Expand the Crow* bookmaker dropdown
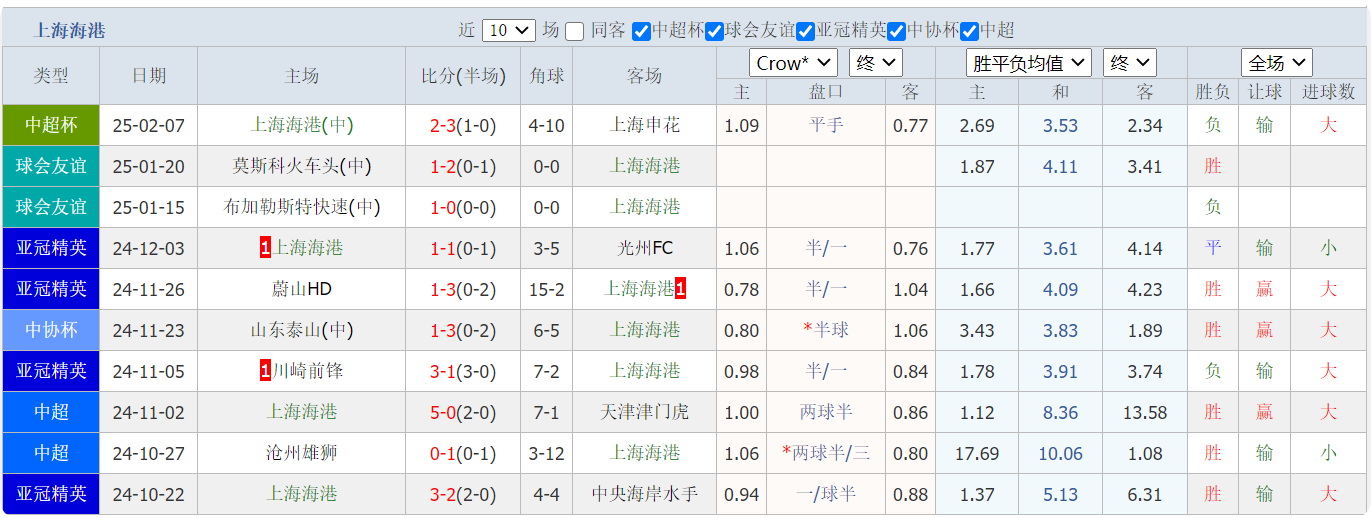The image size is (1371, 518). click(794, 63)
